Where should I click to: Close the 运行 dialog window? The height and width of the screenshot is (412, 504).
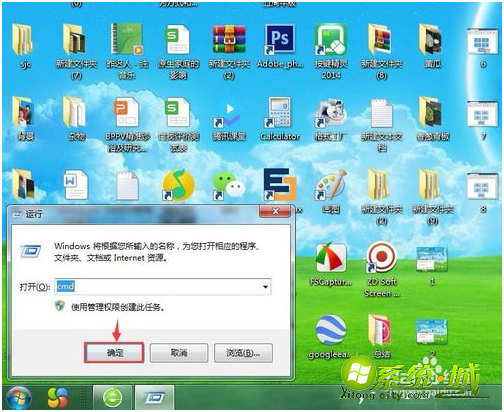tap(275, 211)
